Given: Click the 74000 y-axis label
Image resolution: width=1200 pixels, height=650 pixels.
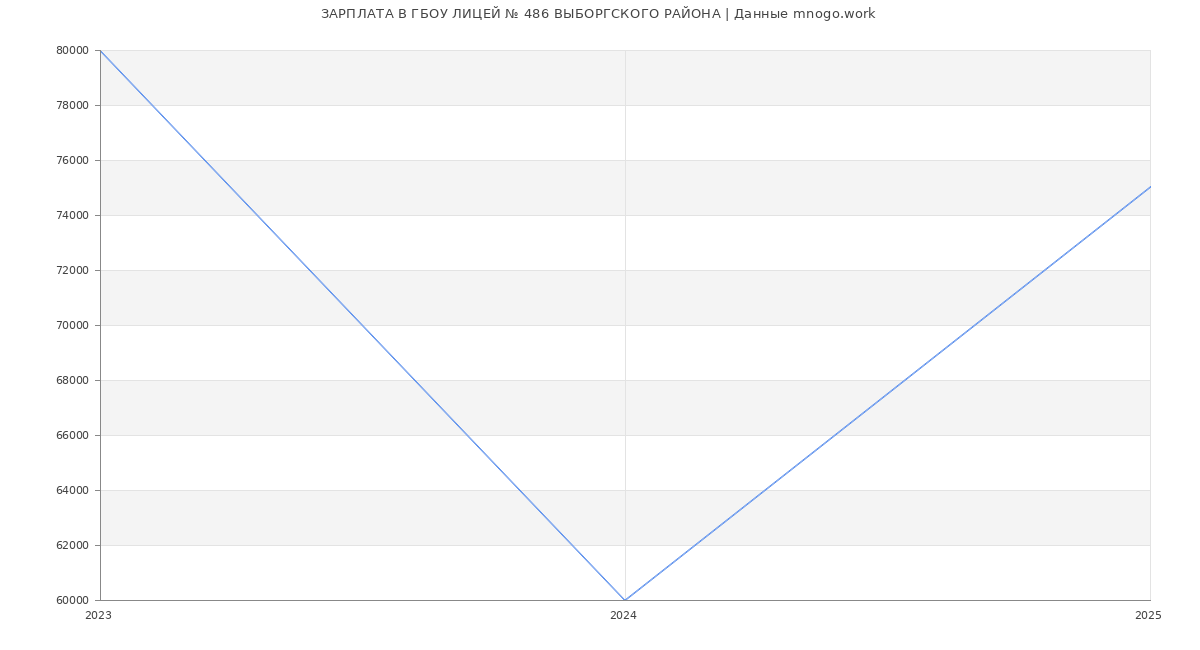Looking at the screenshot, I should click(73, 215).
